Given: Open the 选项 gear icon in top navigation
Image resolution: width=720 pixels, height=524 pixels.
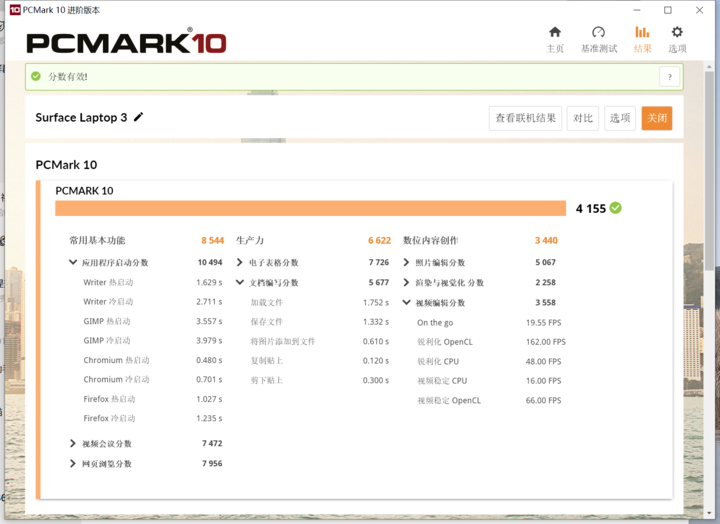Looking at the screenshot, I should click(x=677, y=32).
